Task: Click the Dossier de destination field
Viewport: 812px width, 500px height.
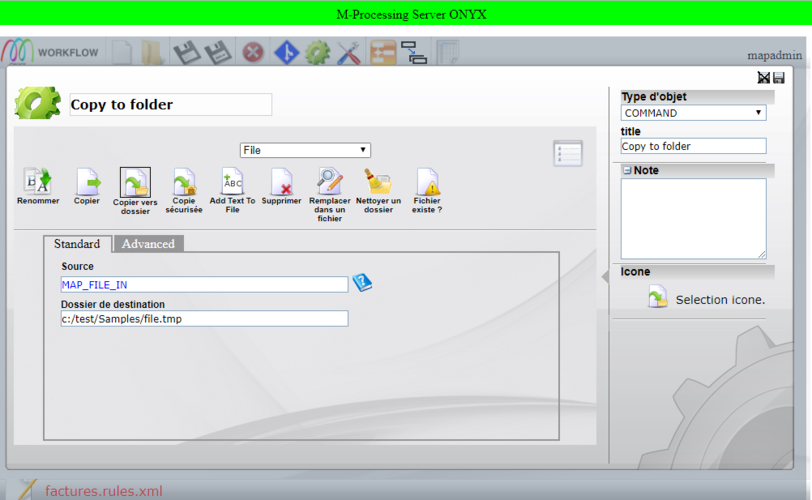Action: pyautogui.click(x=204, y=319)
